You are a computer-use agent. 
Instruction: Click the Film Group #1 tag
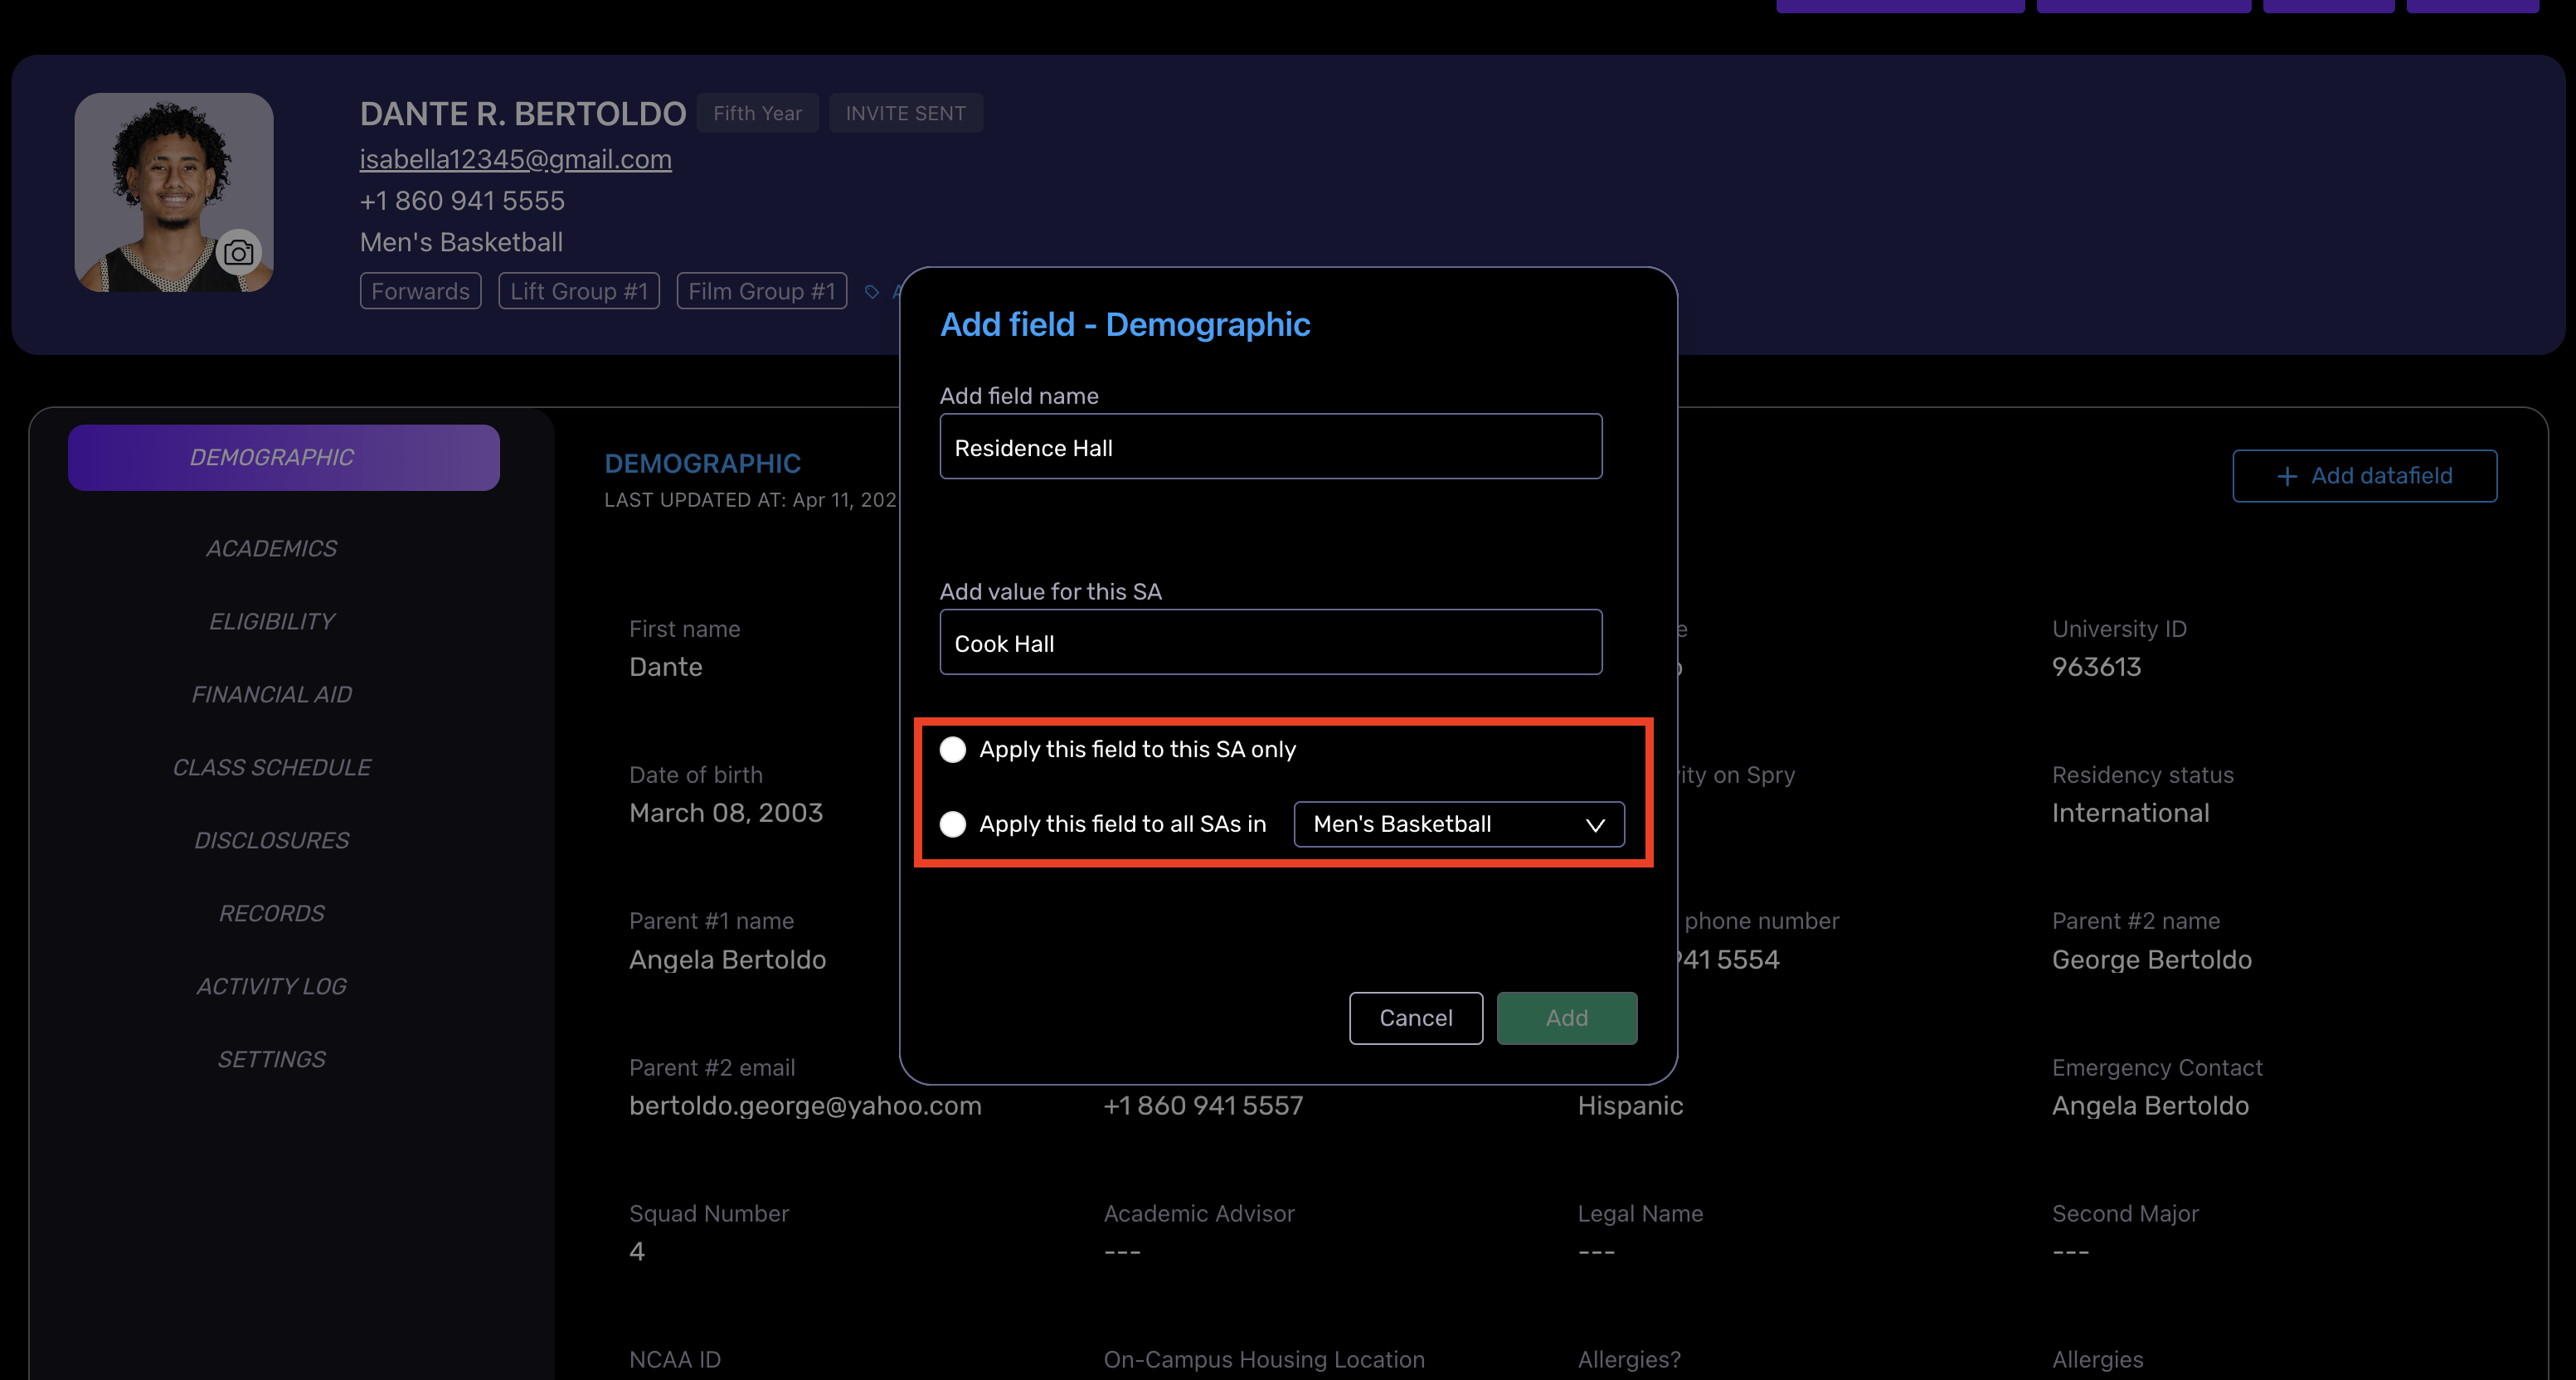pos(762,291)
